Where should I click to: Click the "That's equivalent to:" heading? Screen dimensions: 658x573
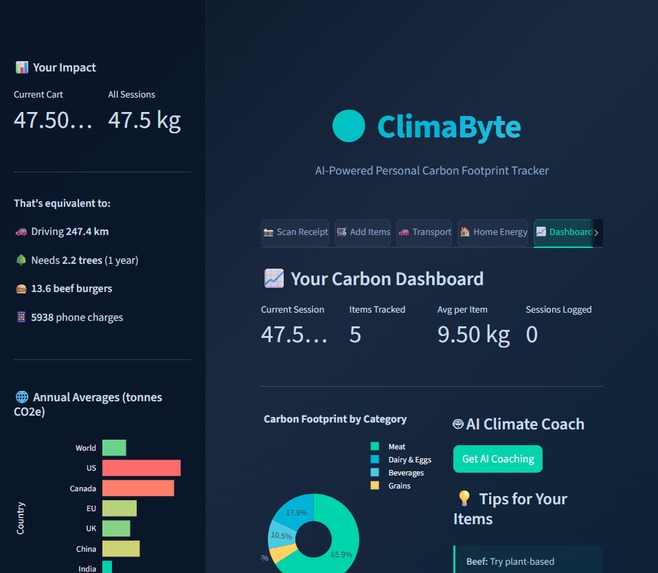(x=62, y=203)
